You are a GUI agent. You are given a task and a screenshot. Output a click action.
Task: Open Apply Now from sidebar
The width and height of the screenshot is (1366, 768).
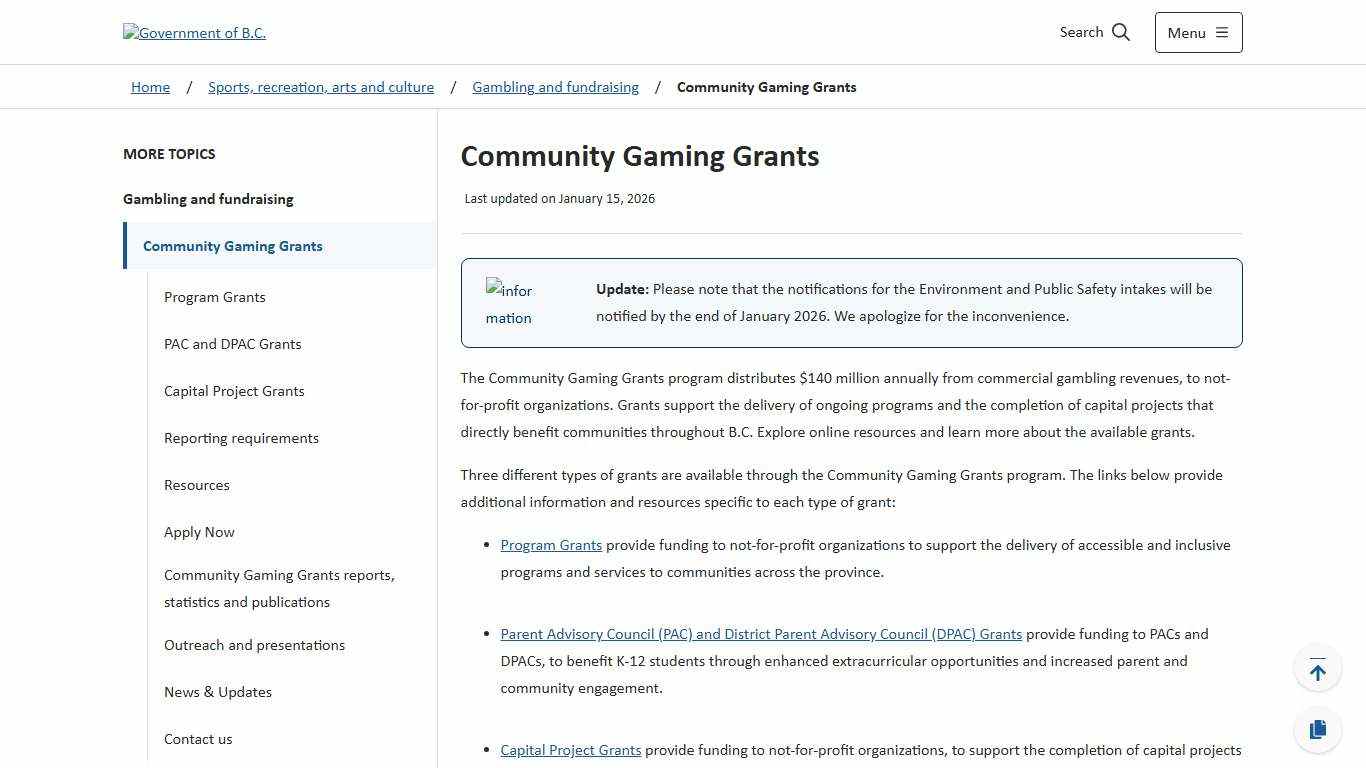coord(199,532)
